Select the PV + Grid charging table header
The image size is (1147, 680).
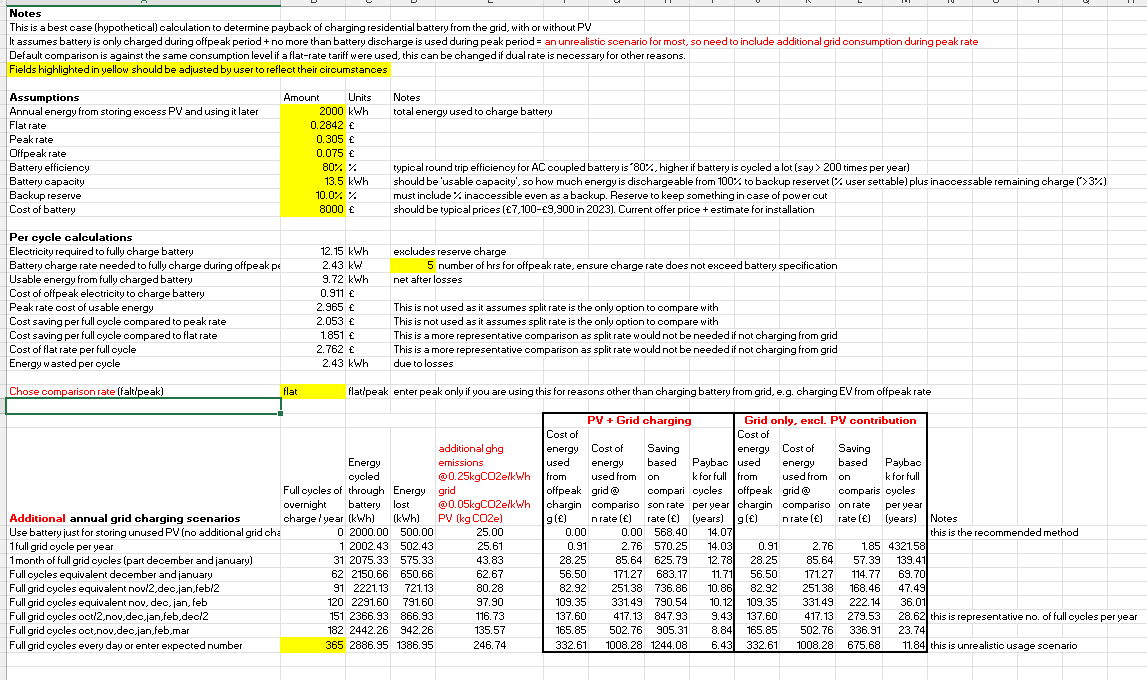click(x=636, y=419)
